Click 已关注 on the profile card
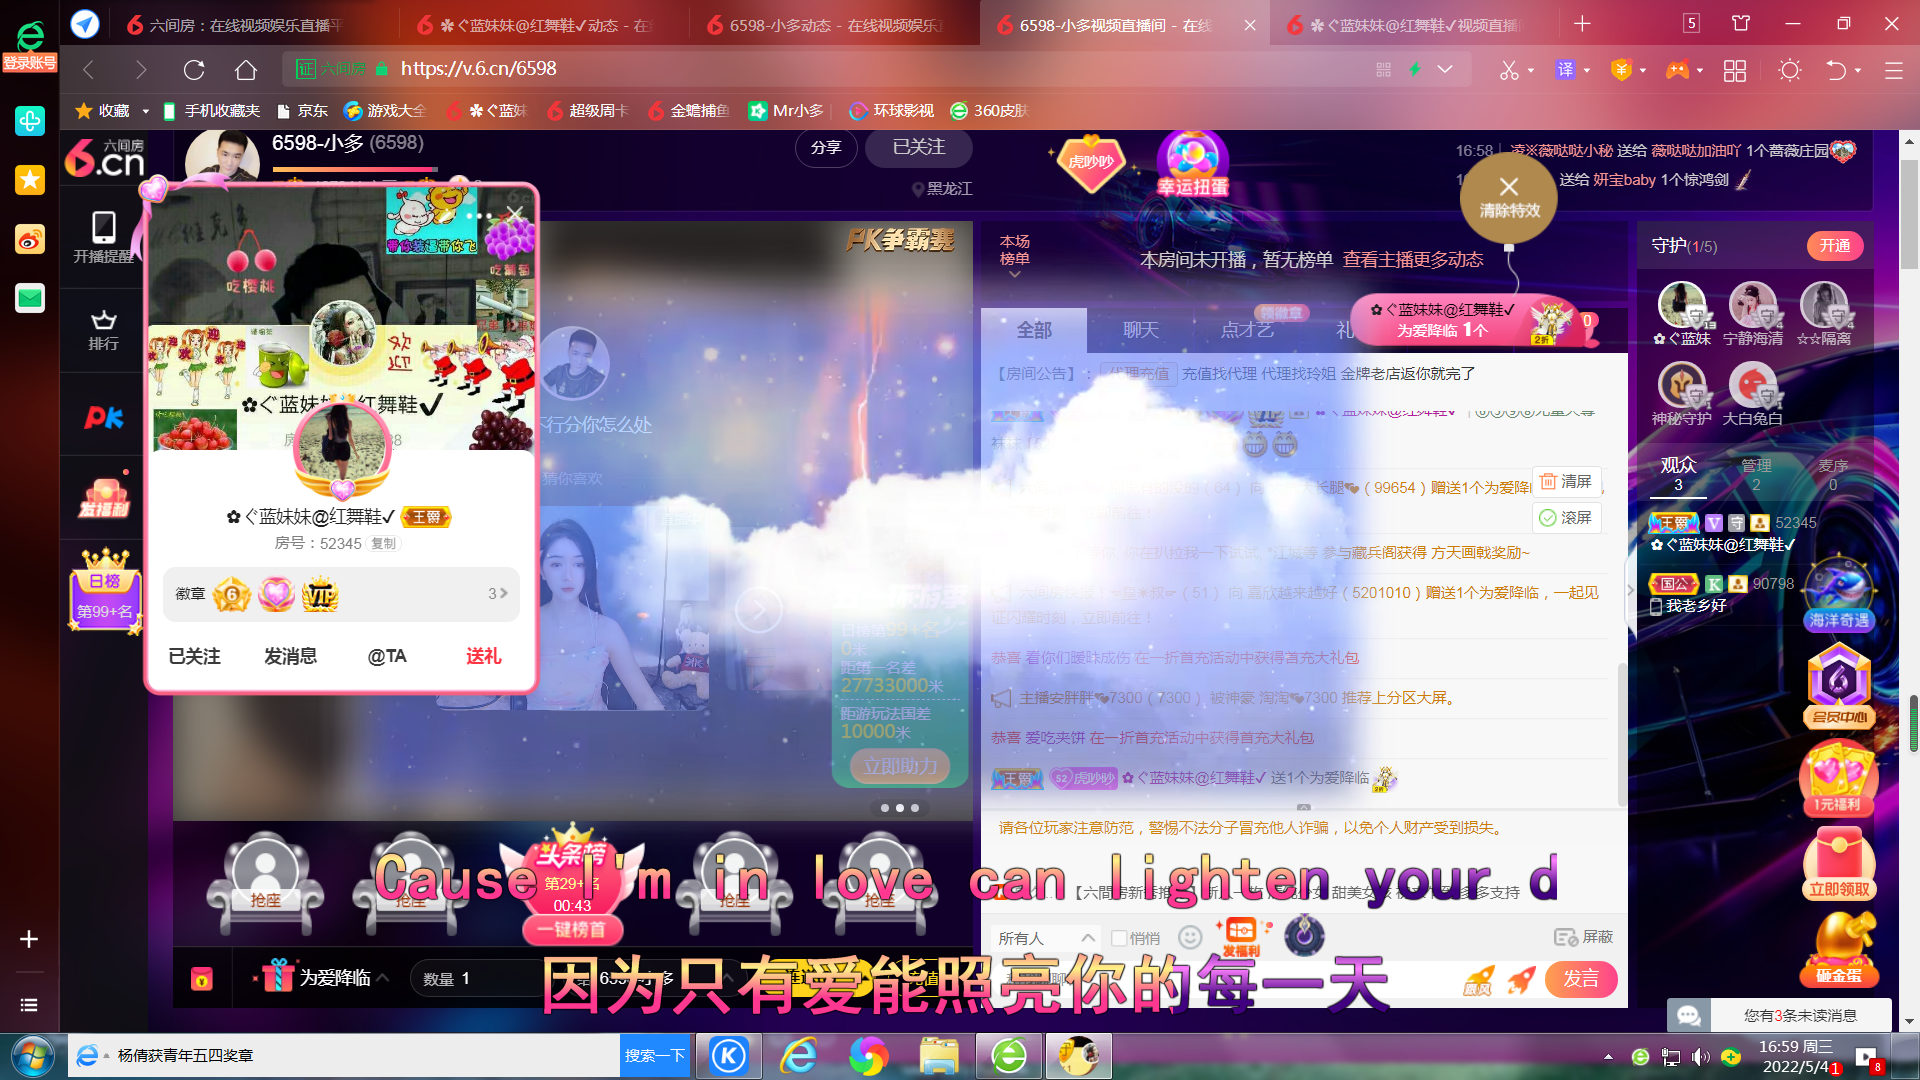The image size is (1920, 1080). (194, 656)
